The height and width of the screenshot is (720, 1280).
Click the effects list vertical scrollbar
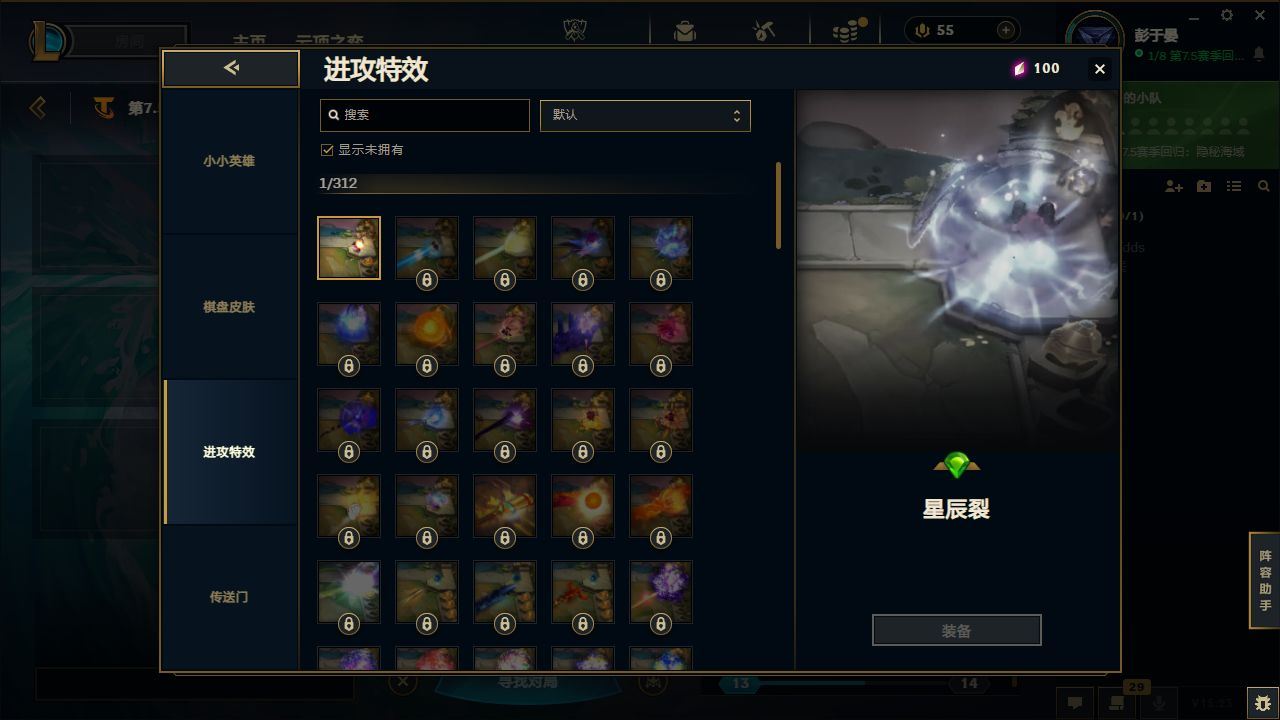(x=778, y=206)
